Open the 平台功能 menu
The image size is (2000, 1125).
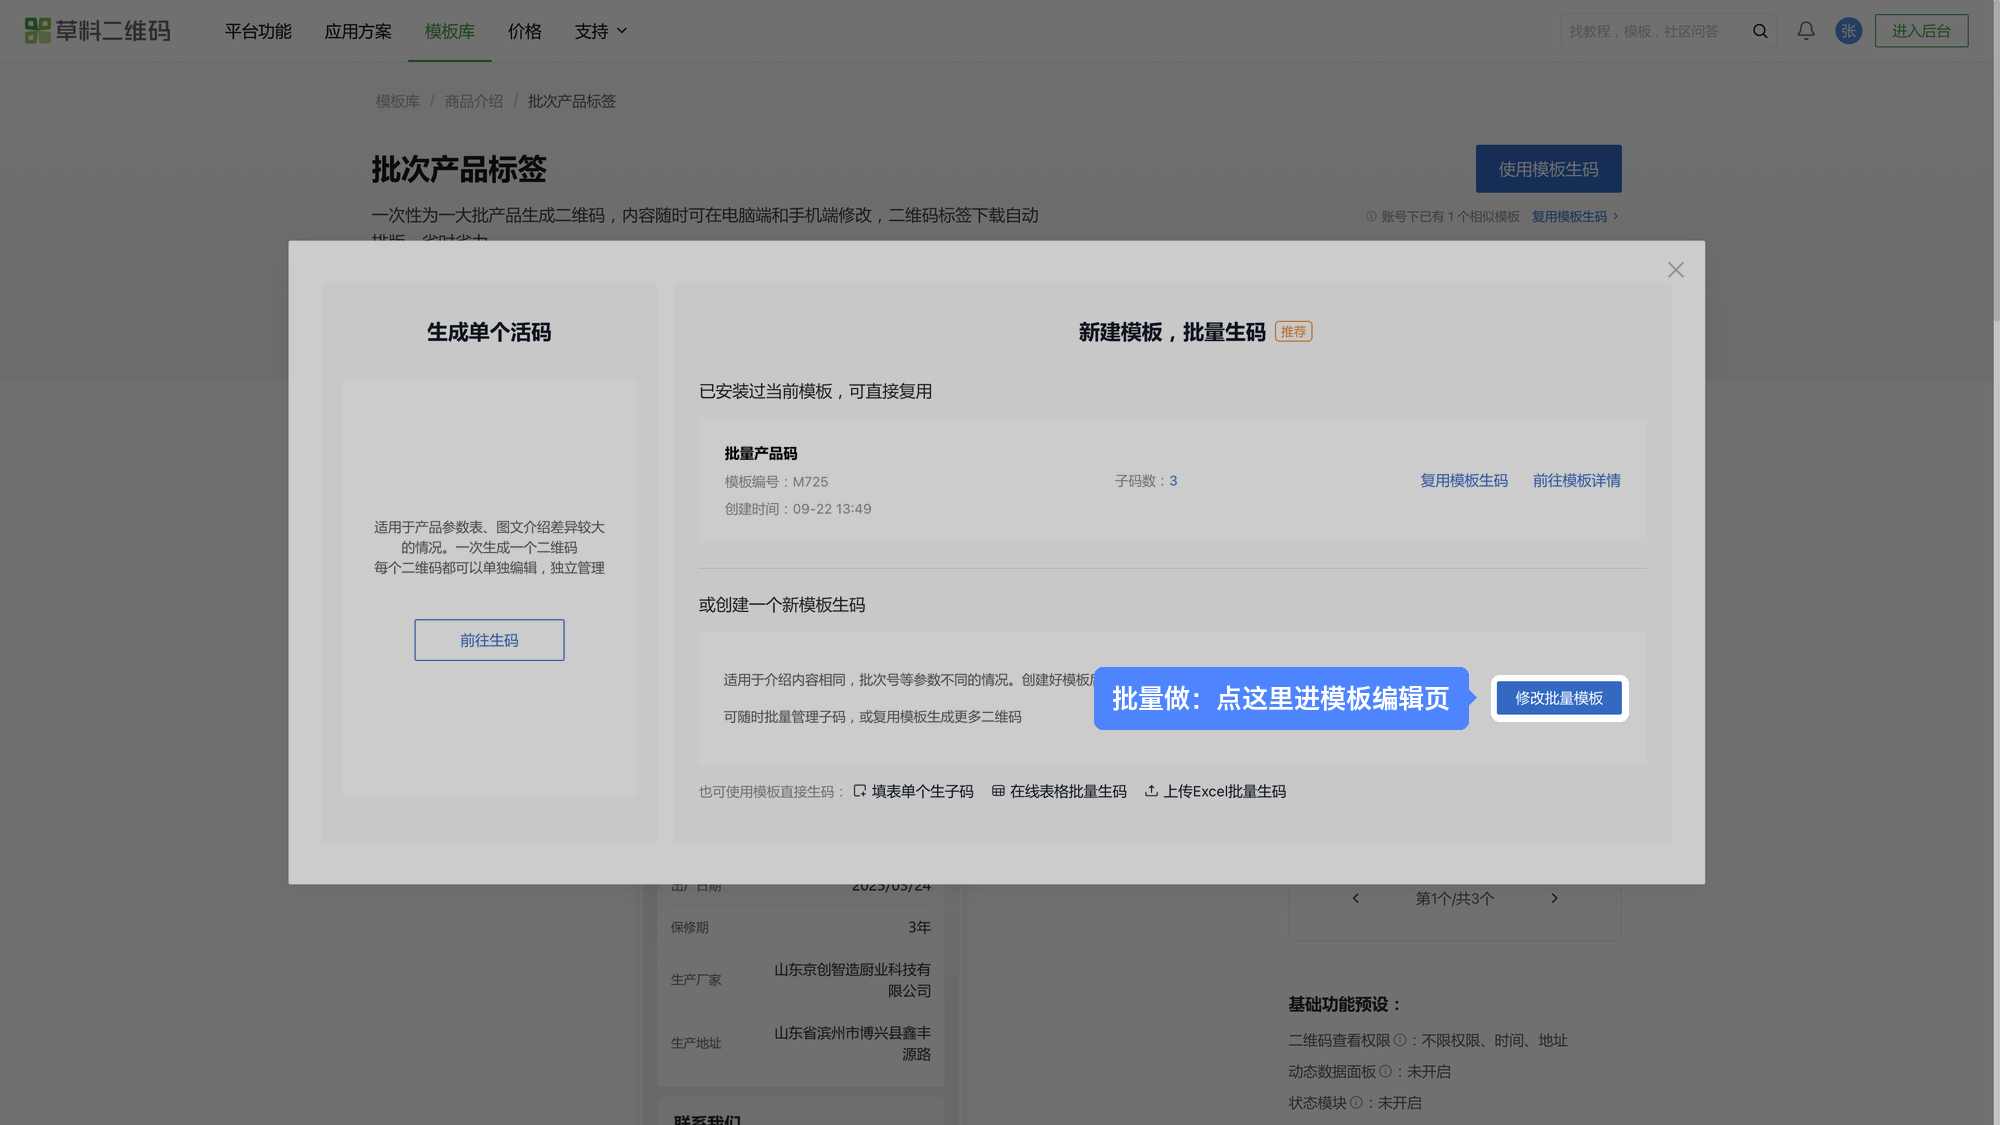click(x=258, y=31)
